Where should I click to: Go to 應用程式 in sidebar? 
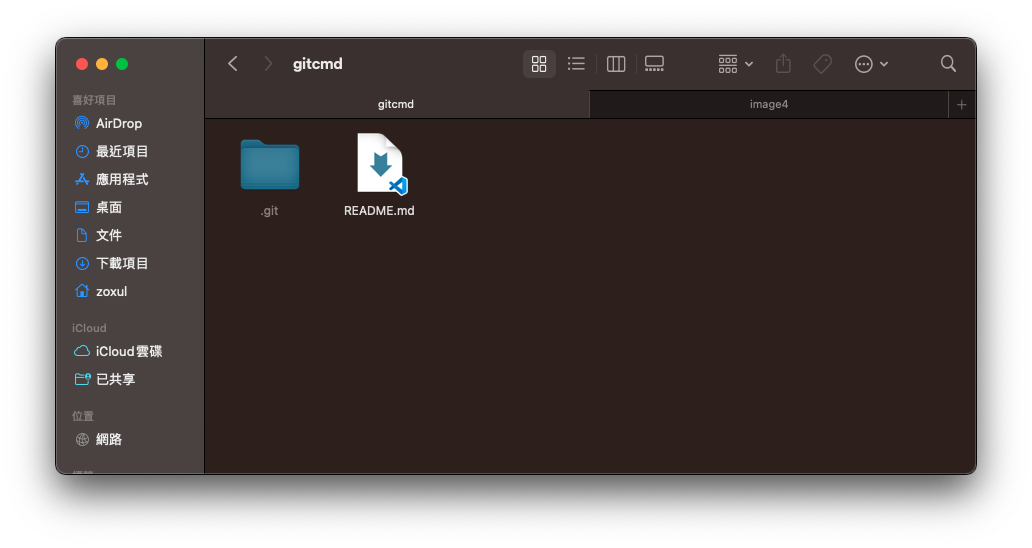[x=121, y=179]
